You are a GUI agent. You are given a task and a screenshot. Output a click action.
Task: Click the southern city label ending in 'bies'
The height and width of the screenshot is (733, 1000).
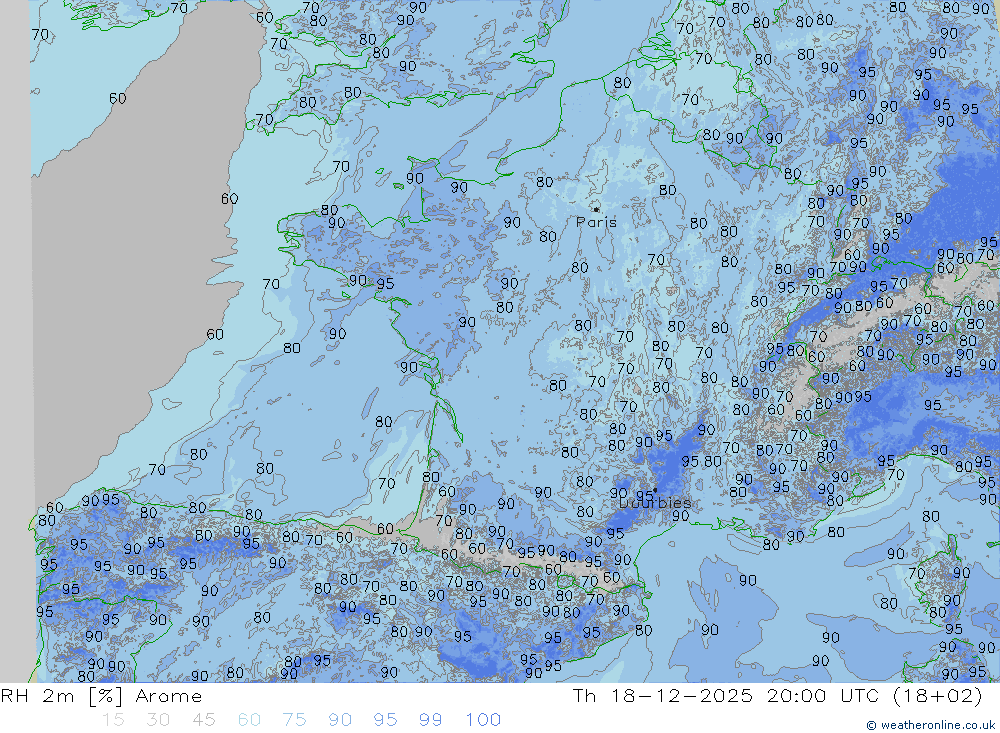click(x=656, y=503)
